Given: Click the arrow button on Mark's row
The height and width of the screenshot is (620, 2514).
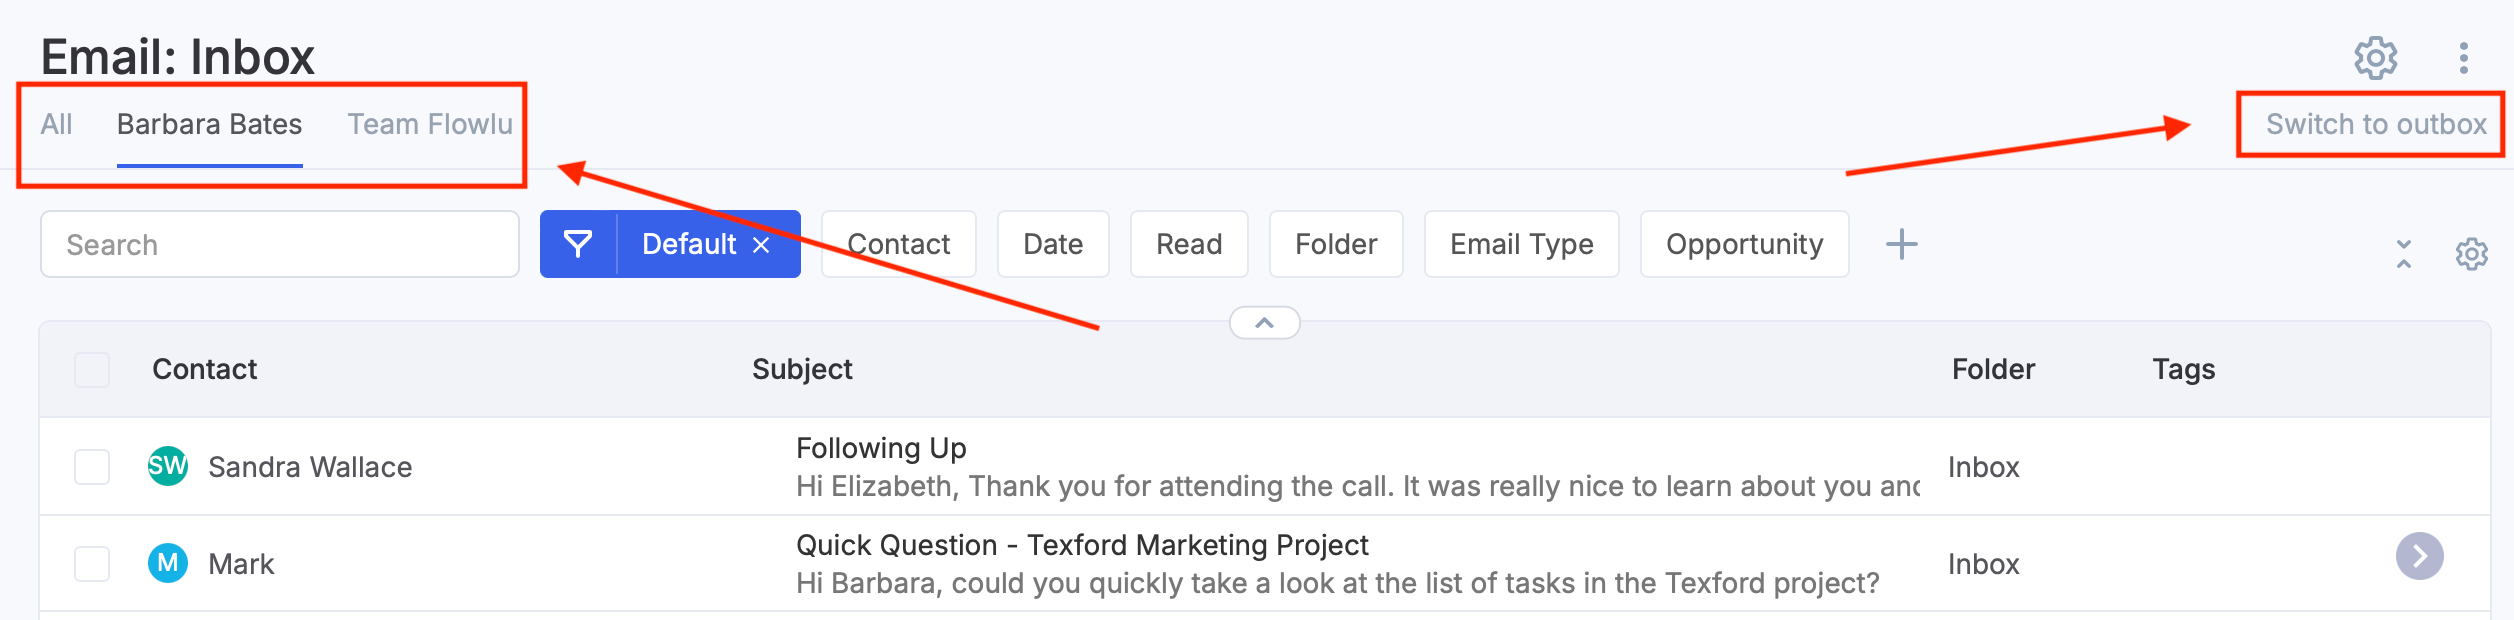Looking at the screenshot, I should pos(2419,556).
